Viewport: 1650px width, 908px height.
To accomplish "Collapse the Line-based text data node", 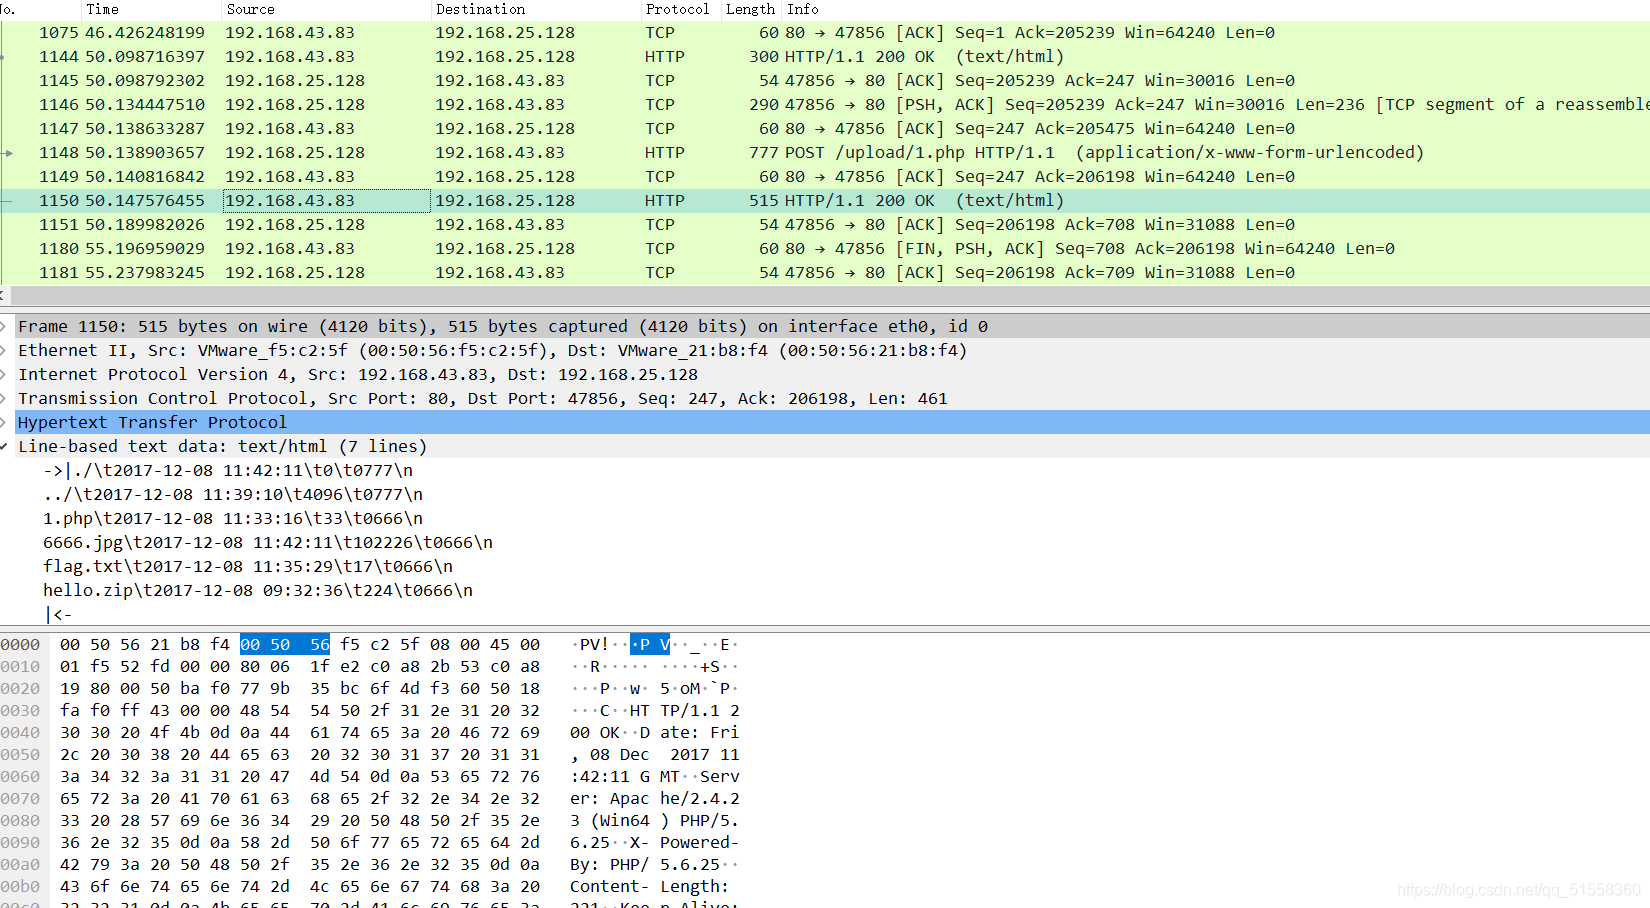I will (5, 446).
